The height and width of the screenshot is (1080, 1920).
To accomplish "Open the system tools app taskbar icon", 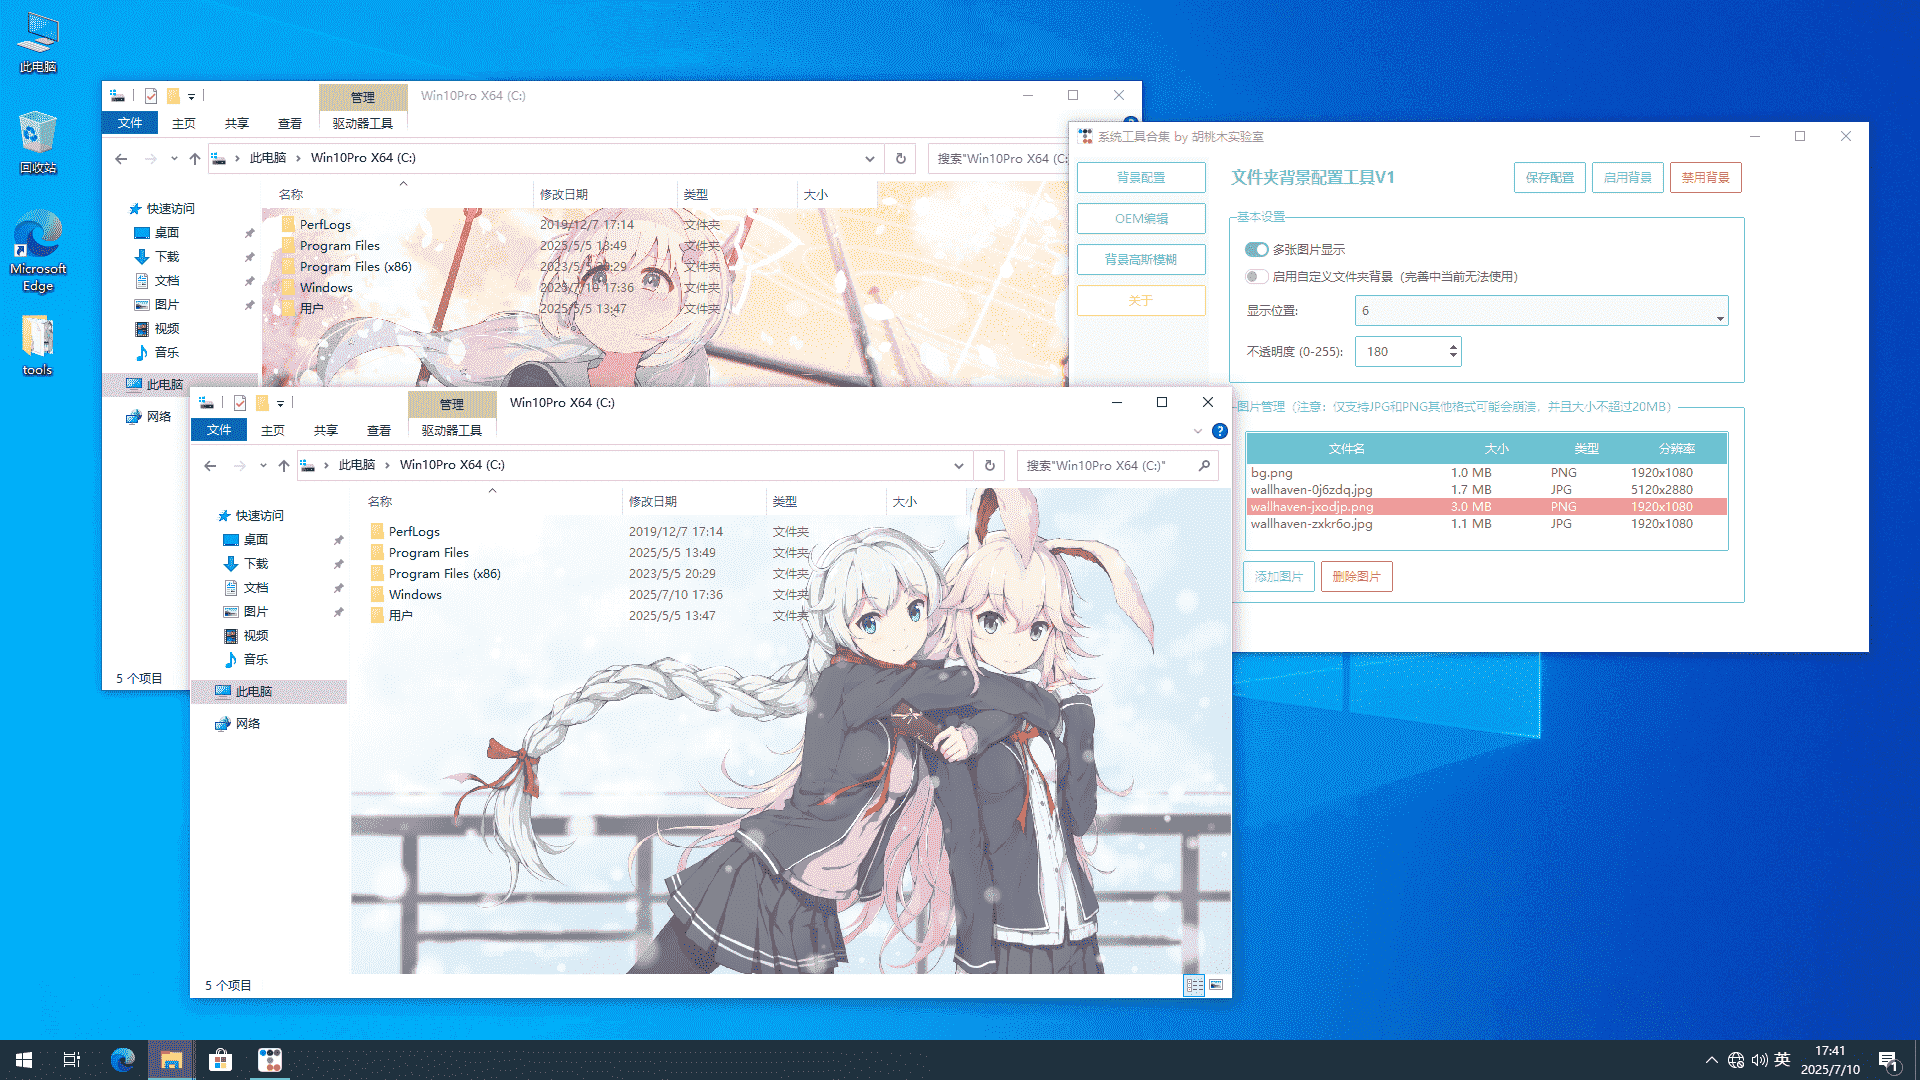I will (x=269, y=1060).
